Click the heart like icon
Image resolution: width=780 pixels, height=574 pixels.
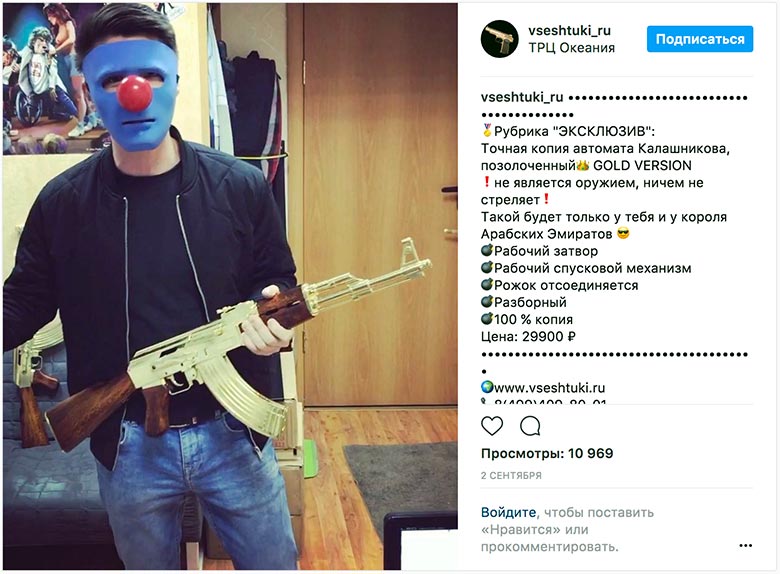pos(491,426)
